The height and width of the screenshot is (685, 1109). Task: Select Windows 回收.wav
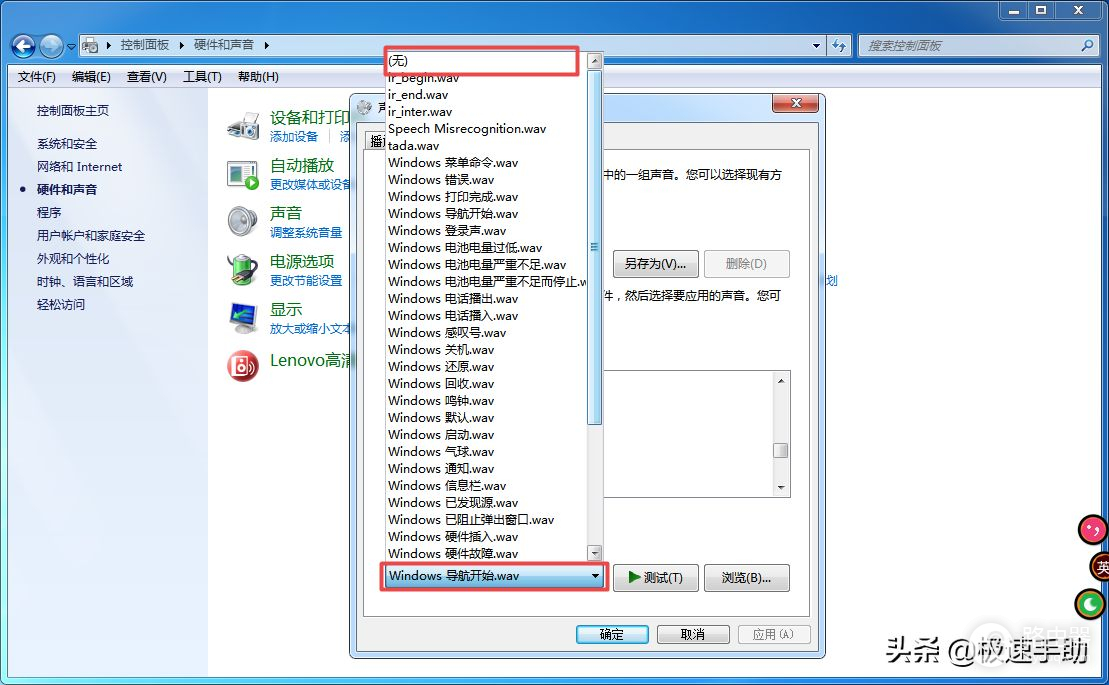487,384
